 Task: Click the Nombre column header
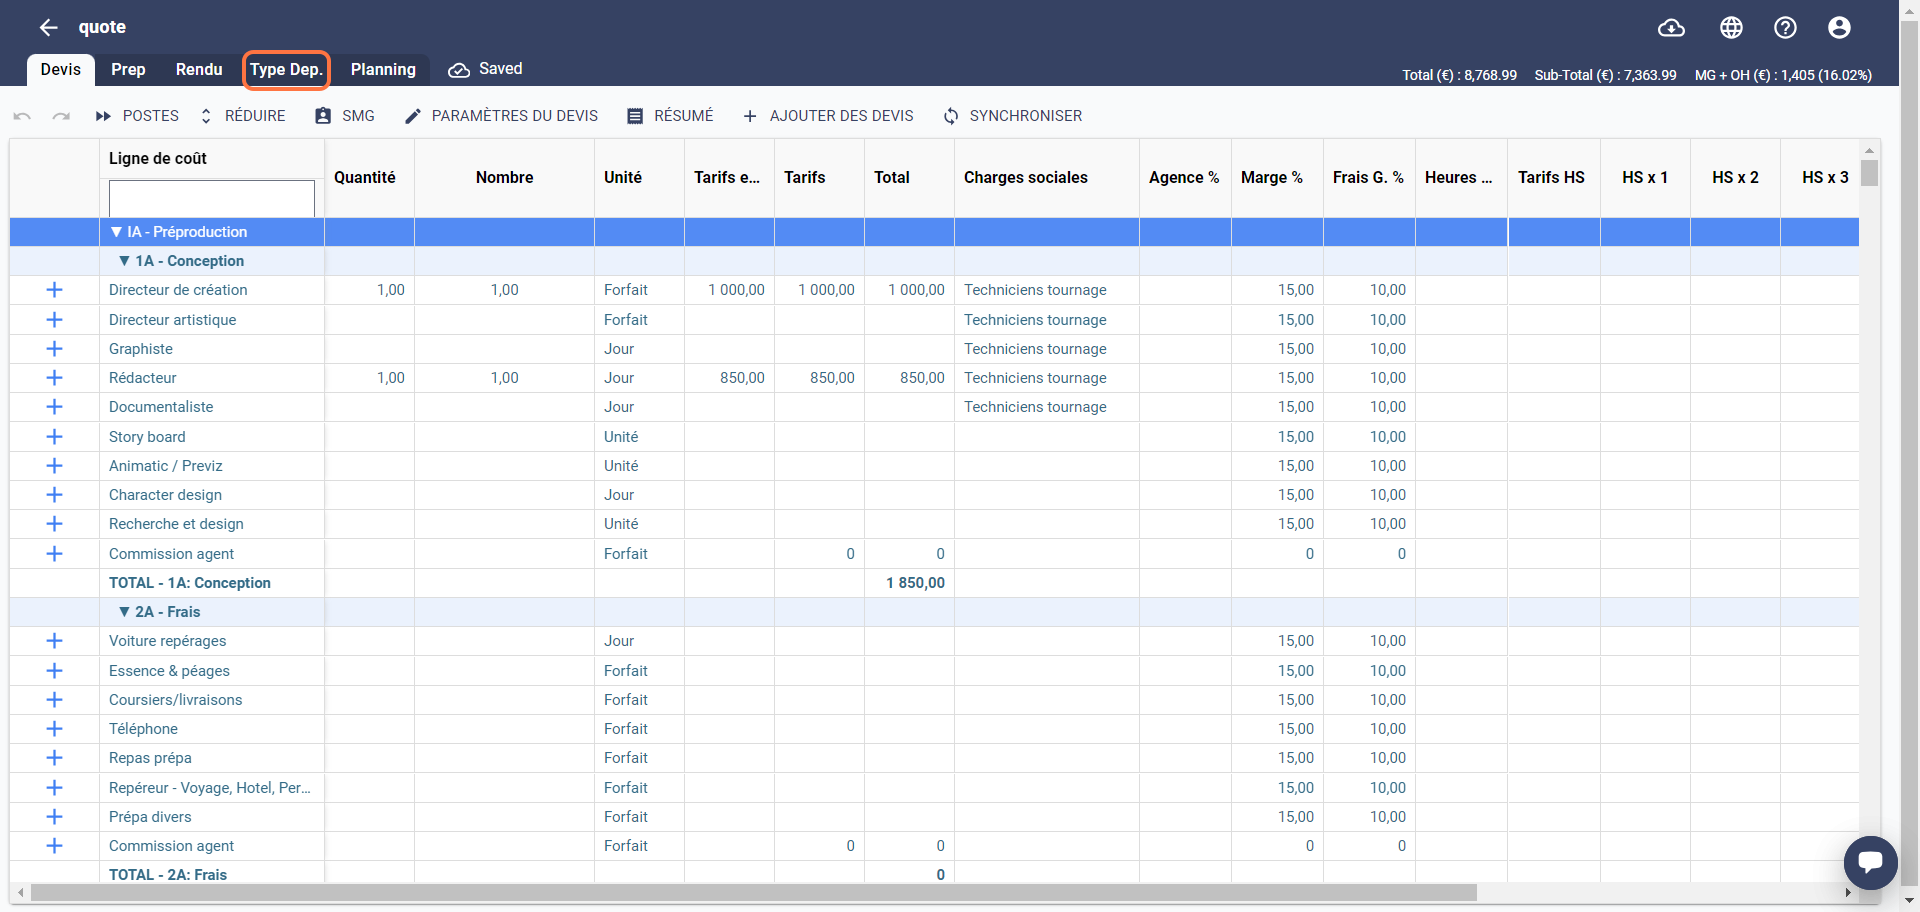click(x=504, y=178)
